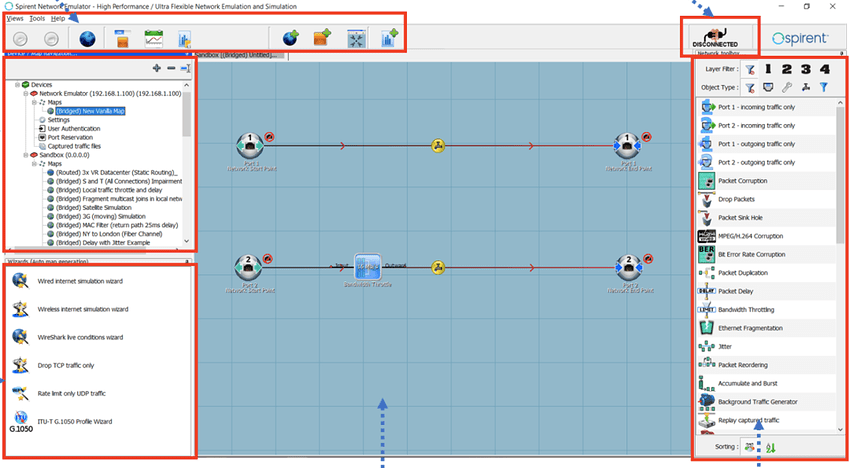Click the converging arrows network icon
The image size is (850, 468).
[x=357, y=39]
